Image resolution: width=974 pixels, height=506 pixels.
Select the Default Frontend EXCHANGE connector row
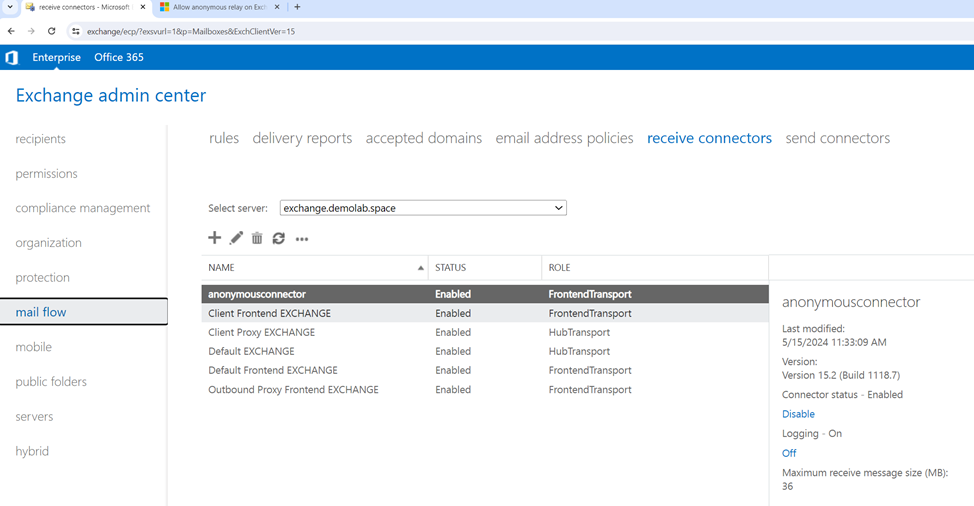click(273, 370)
